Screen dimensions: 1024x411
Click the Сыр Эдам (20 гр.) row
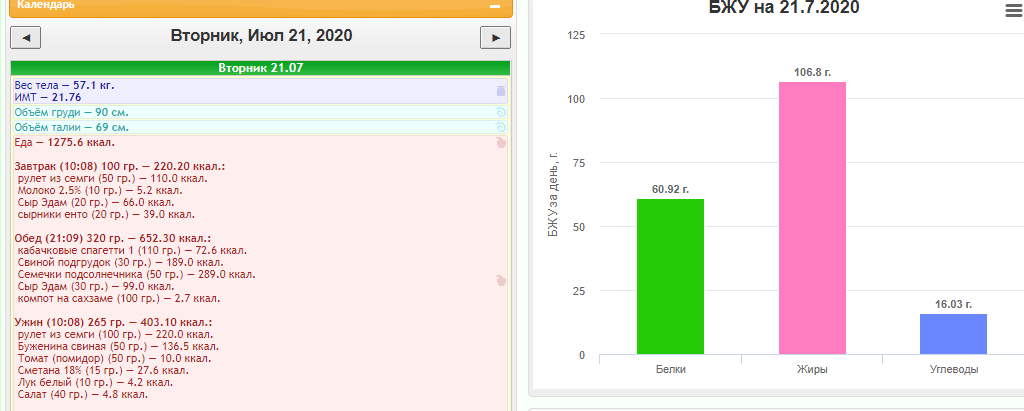pos(98,202)
